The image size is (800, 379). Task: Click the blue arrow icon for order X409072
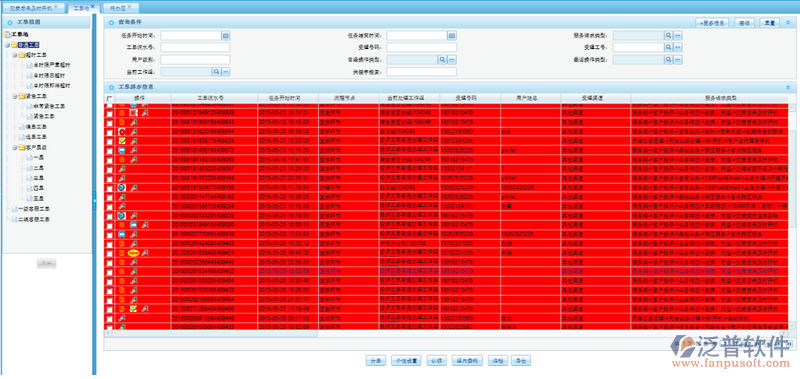tap(122, 150)
